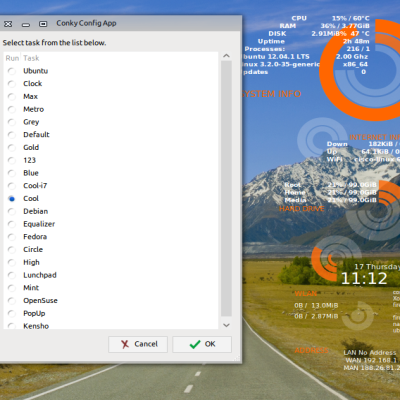The width and height of the screenshot is (400, 400).
Task: Click the 'Equalizer' task label
Action: pos(39,224)
